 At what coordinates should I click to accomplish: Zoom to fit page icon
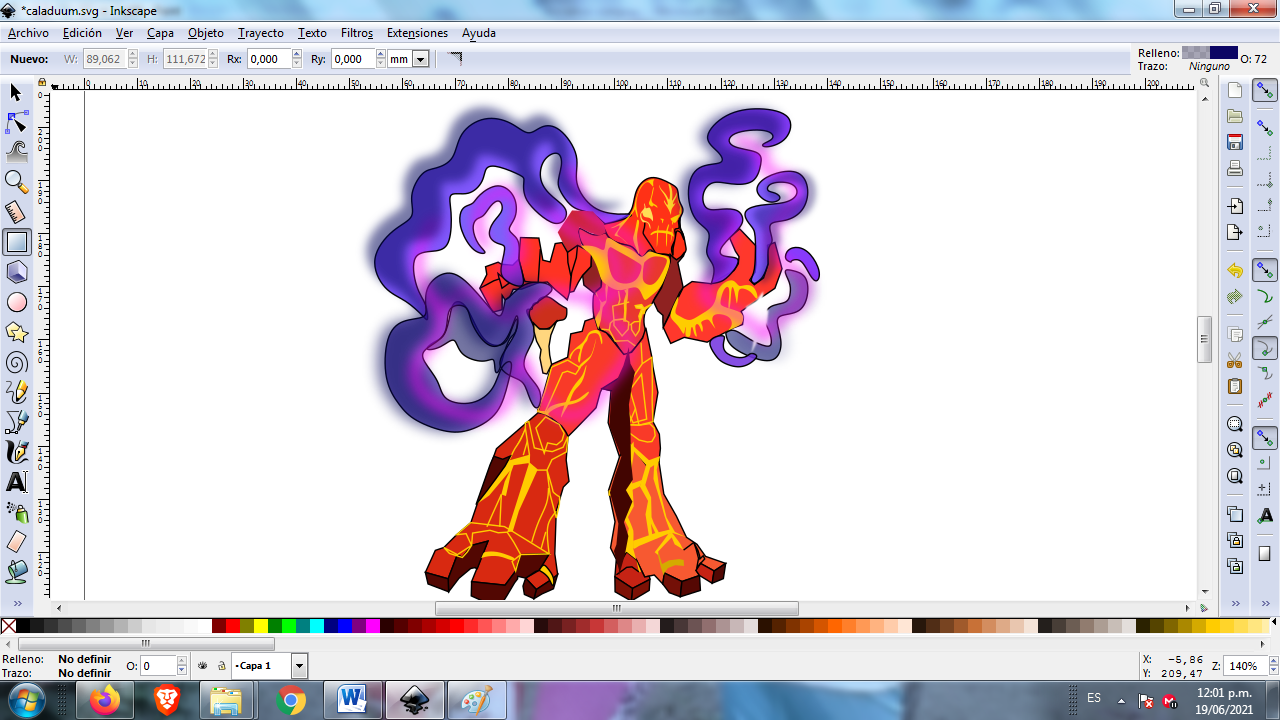[x=1235, y=476]
